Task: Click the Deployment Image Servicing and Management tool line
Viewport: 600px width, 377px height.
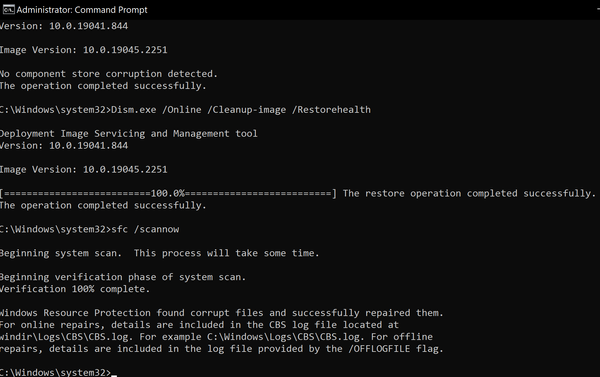Action: (129, 134)
